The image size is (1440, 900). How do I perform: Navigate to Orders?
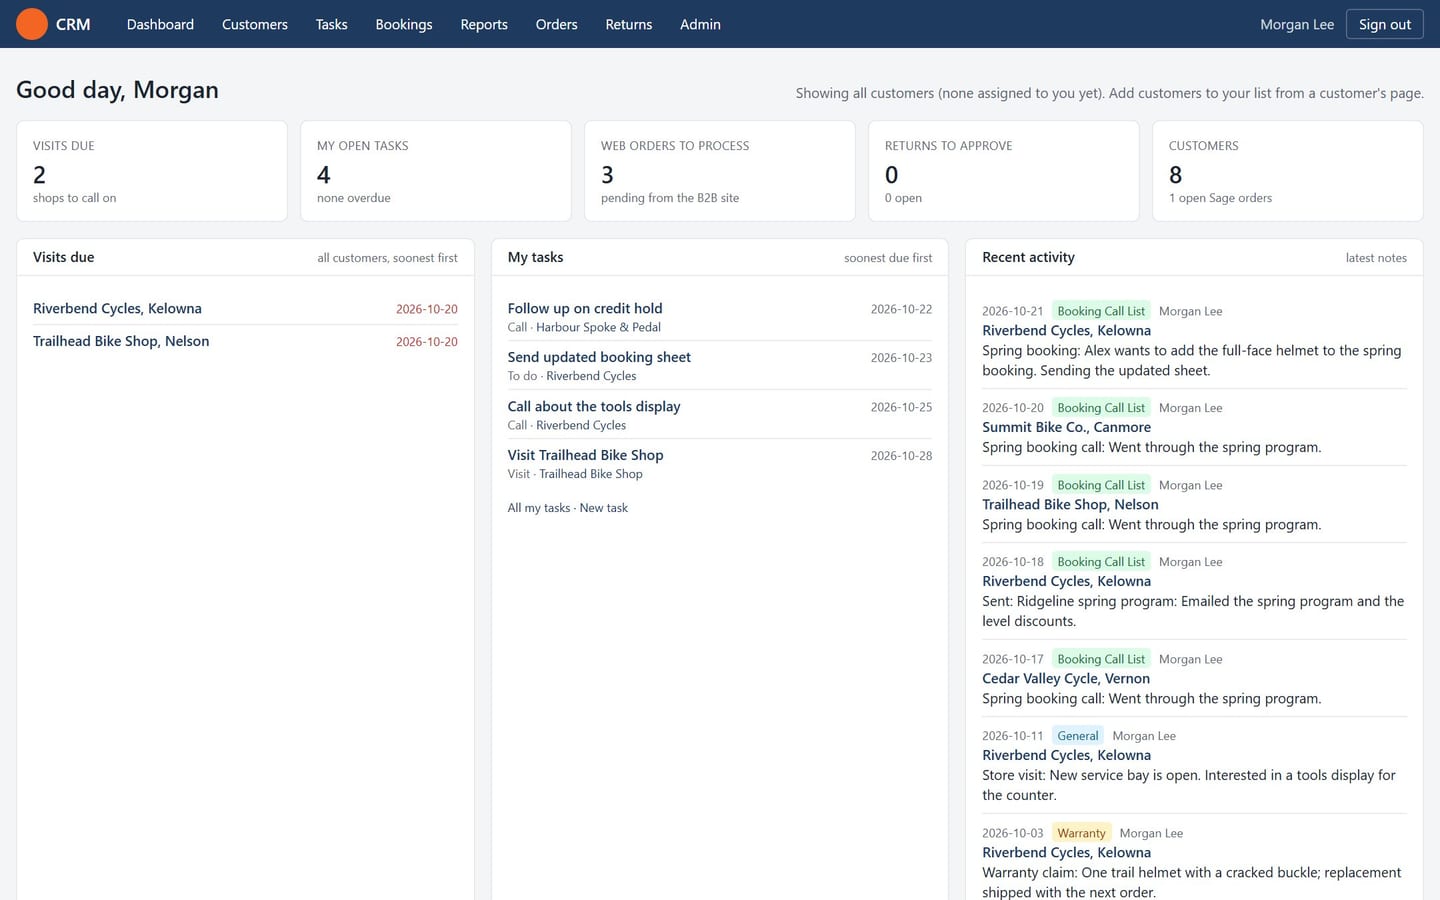point(557,24)
